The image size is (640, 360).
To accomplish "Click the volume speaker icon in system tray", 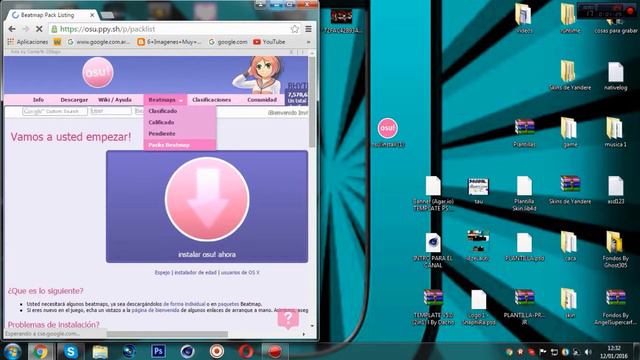I will (588, 352).
